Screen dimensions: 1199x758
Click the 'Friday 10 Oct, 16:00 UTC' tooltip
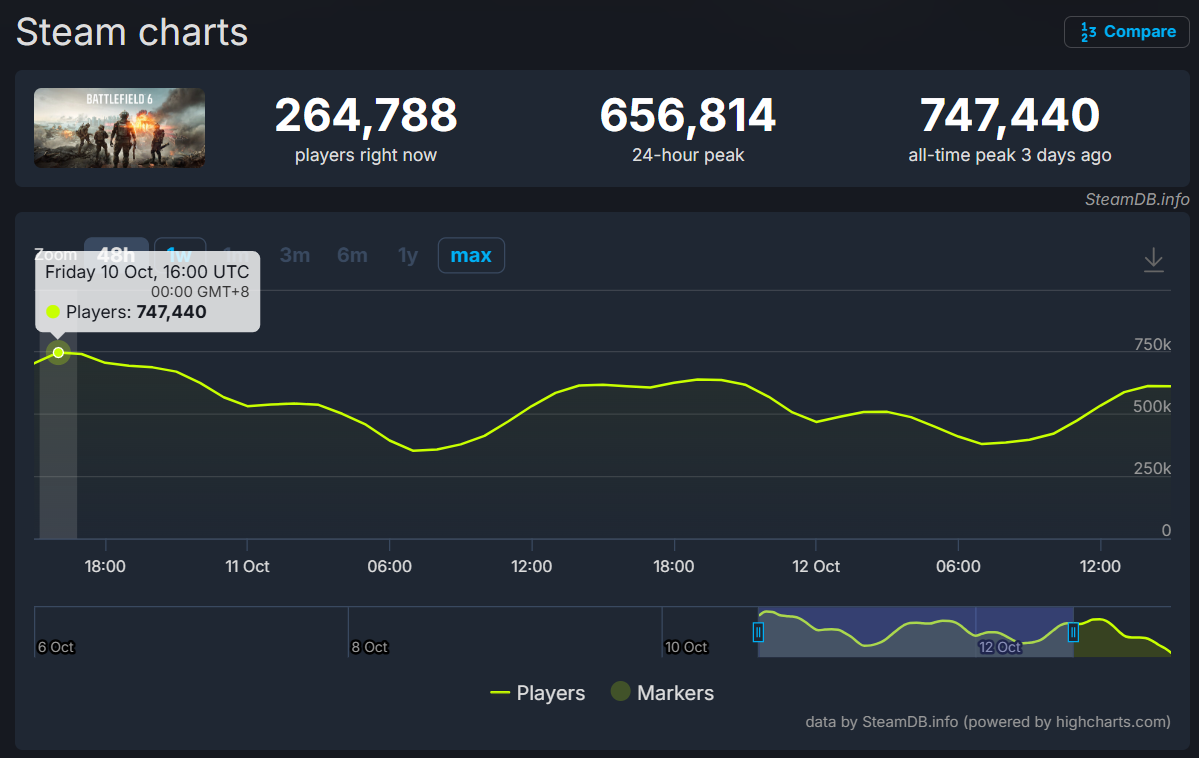point(148,291)
